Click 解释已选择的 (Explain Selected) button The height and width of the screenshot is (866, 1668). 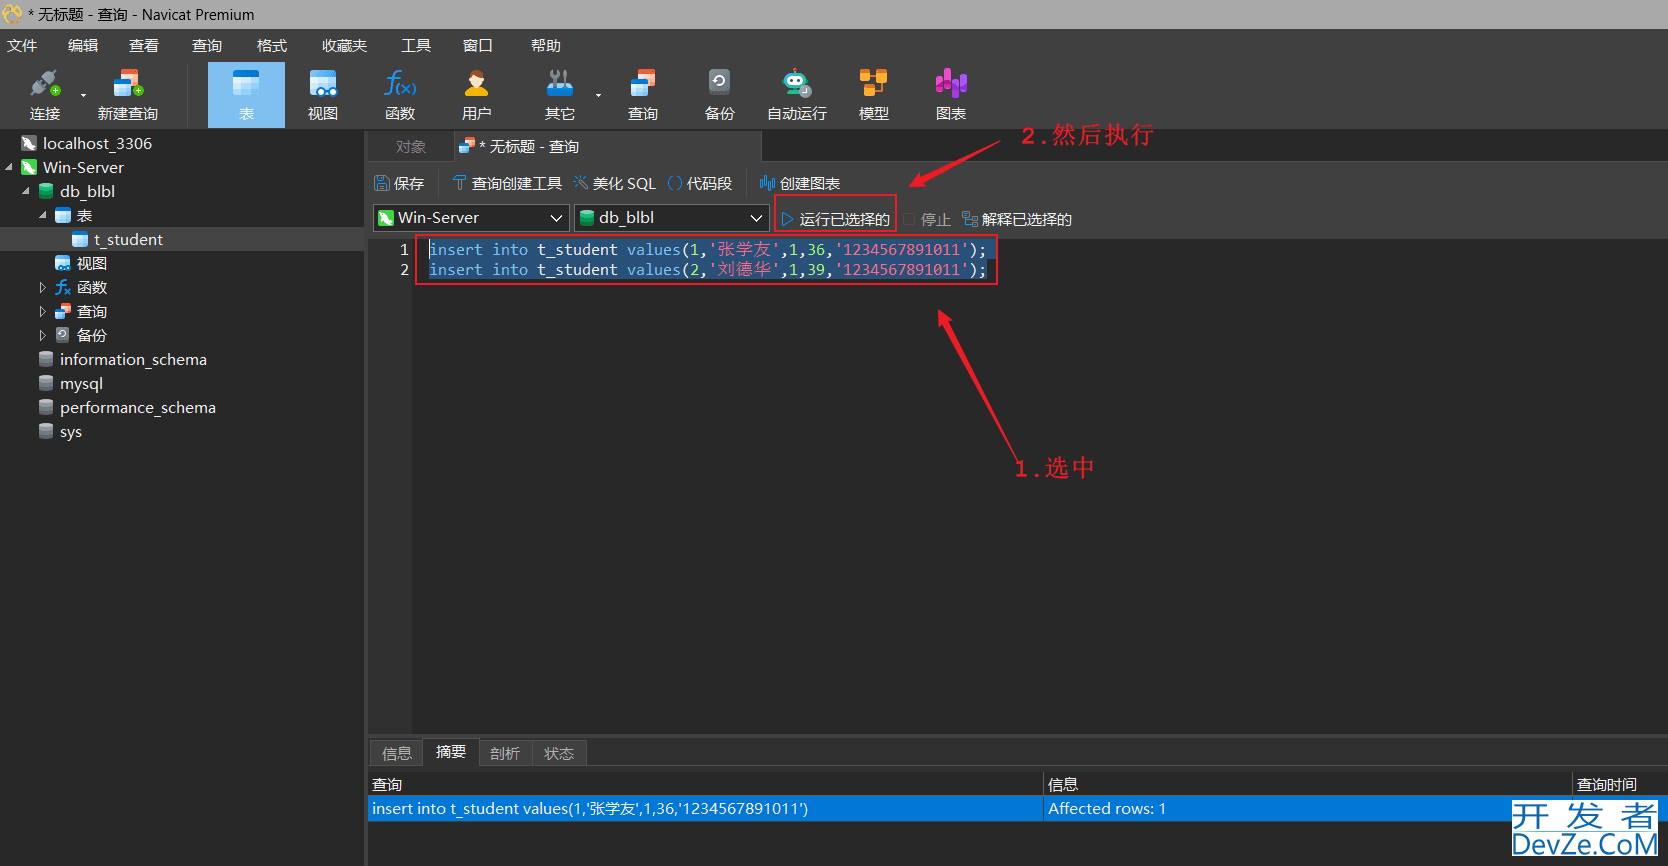(1017, 219)
